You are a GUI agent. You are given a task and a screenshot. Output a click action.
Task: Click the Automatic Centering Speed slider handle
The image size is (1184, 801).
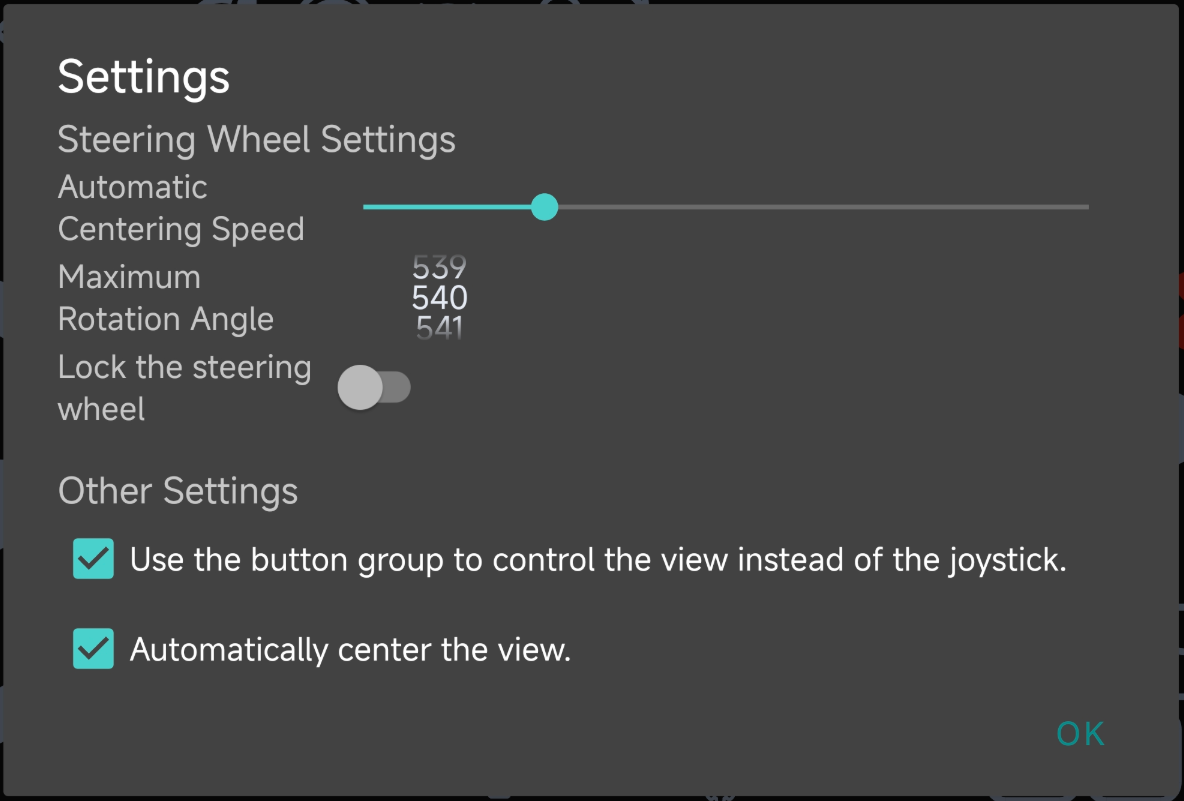pyautogui.click(x=544, y=207)
